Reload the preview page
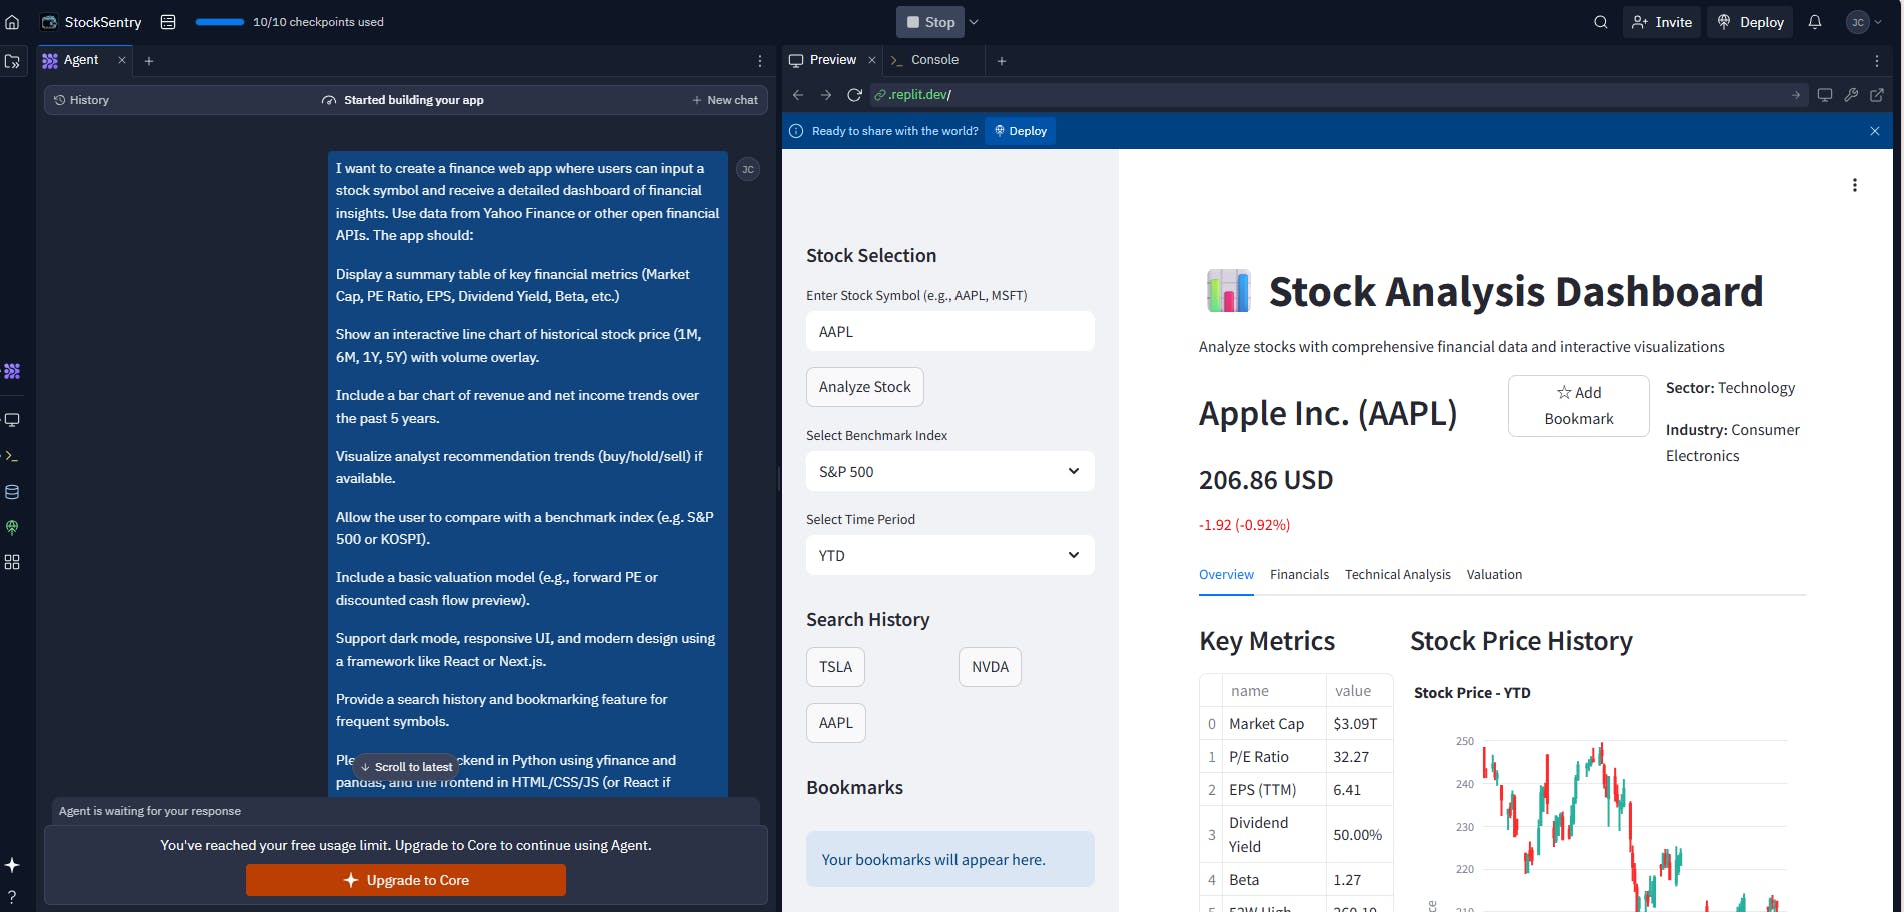Viewport: 1904px width, 912px height. click(854, 95)
